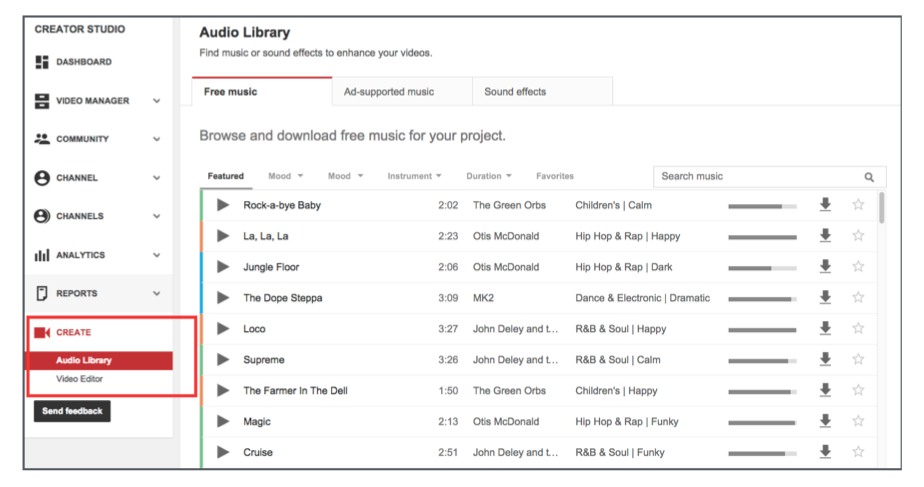The height and width of the screenshot is (487, 924).
Task: Open Video Editor in the sidebar
Action: 79,379
